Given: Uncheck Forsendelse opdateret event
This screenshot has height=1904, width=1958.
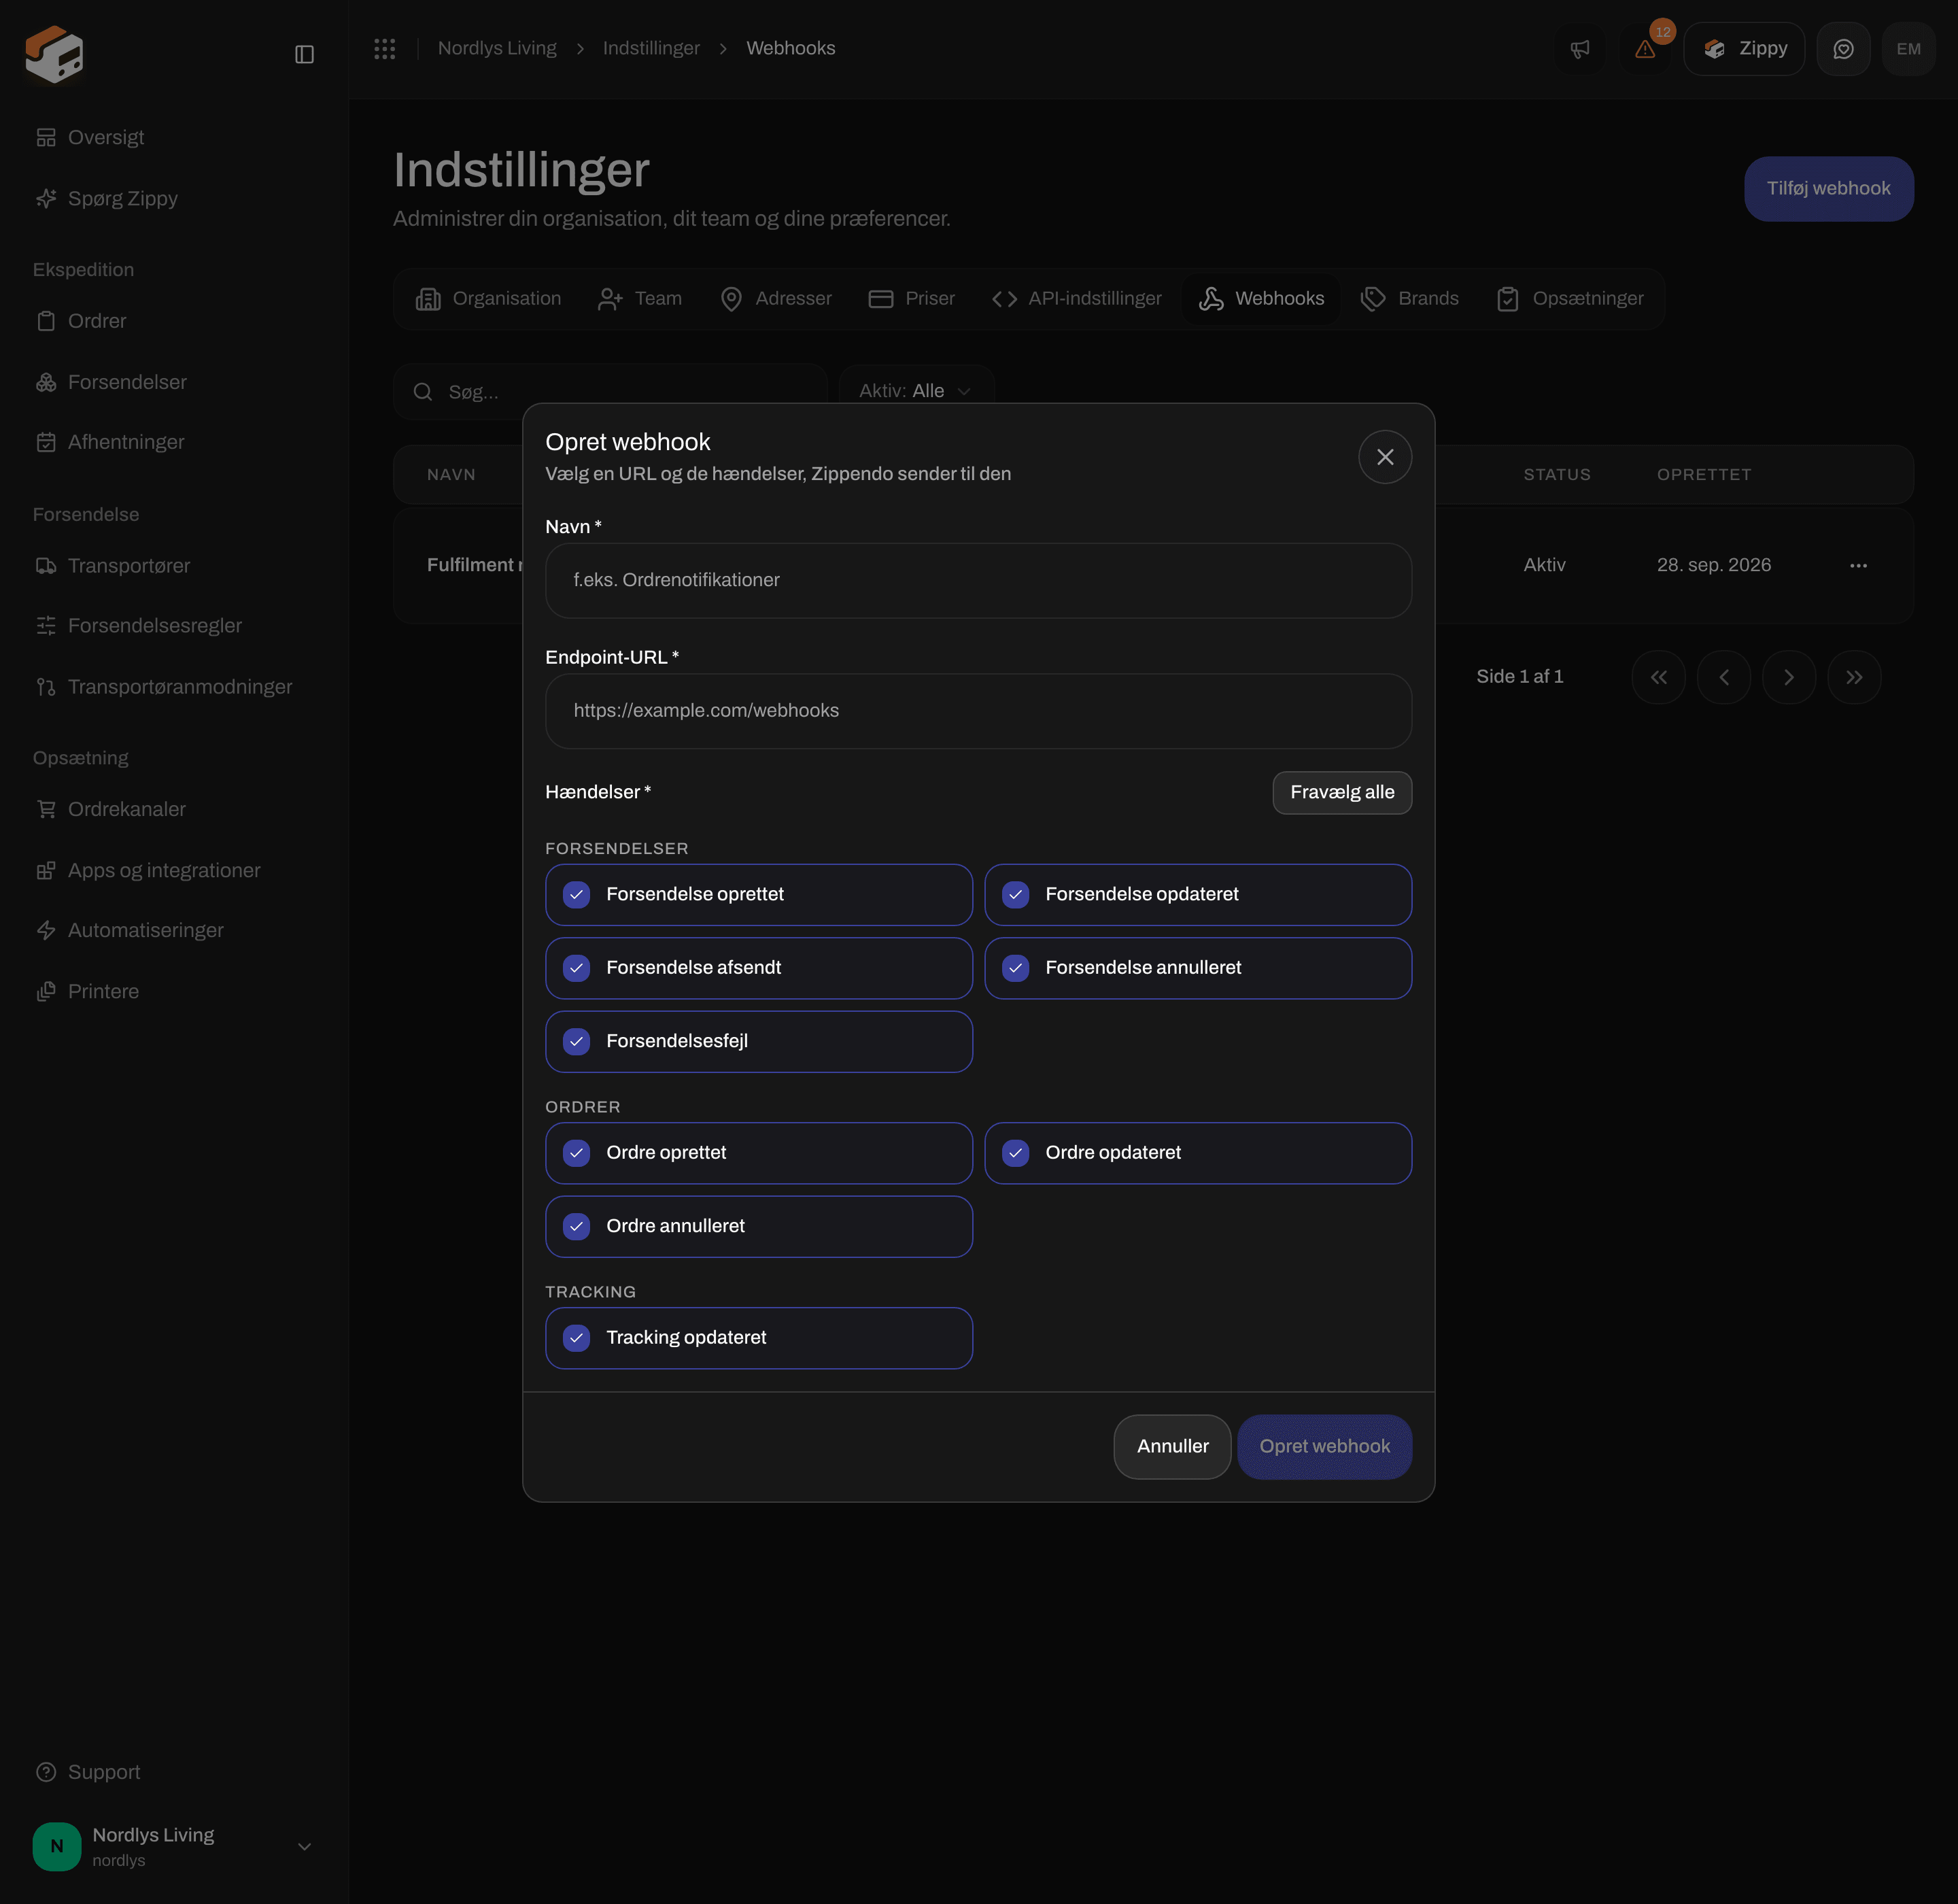Looking at the screenshot, I should 1198,894.
